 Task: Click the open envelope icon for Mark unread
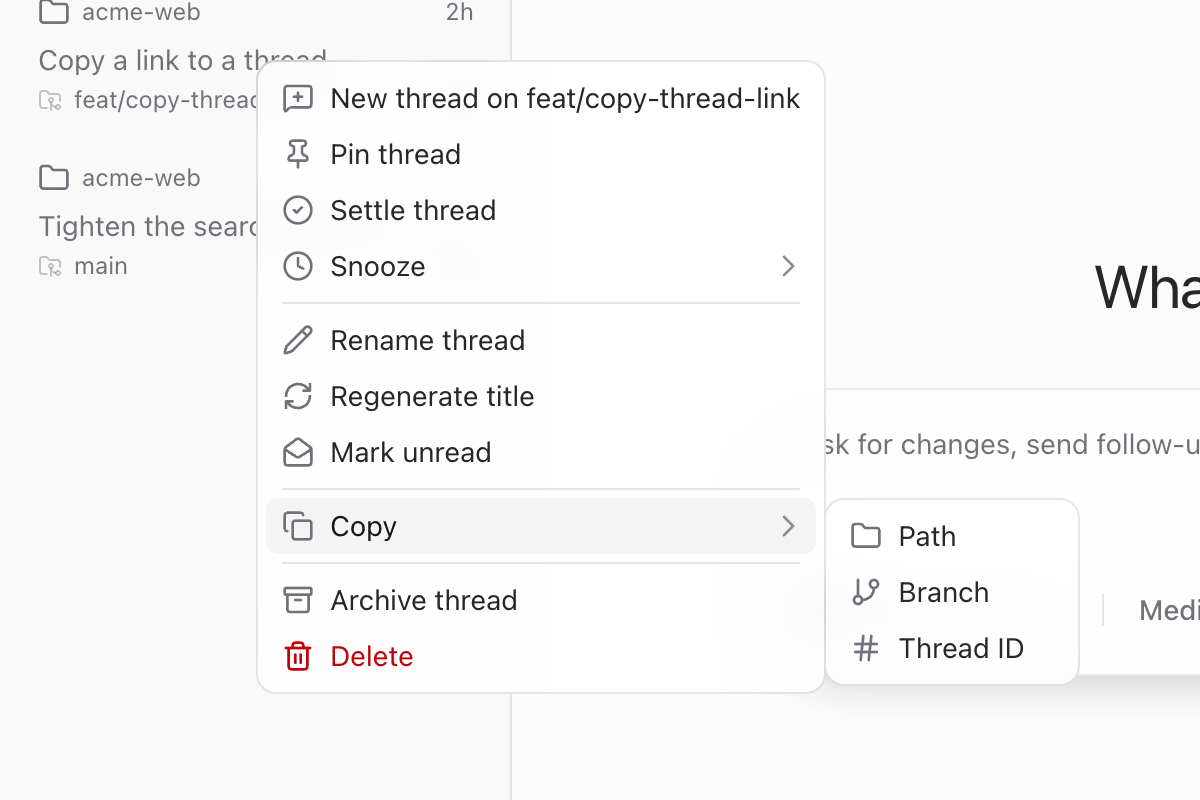pos(298,452)
